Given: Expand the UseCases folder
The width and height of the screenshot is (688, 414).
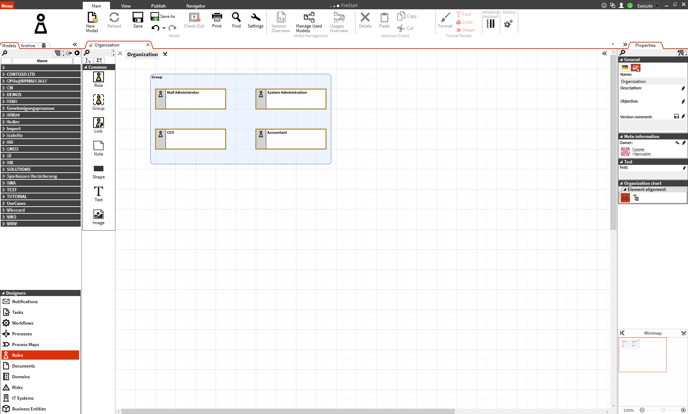Looking at the screenshot, I should (x=4, y=203).
